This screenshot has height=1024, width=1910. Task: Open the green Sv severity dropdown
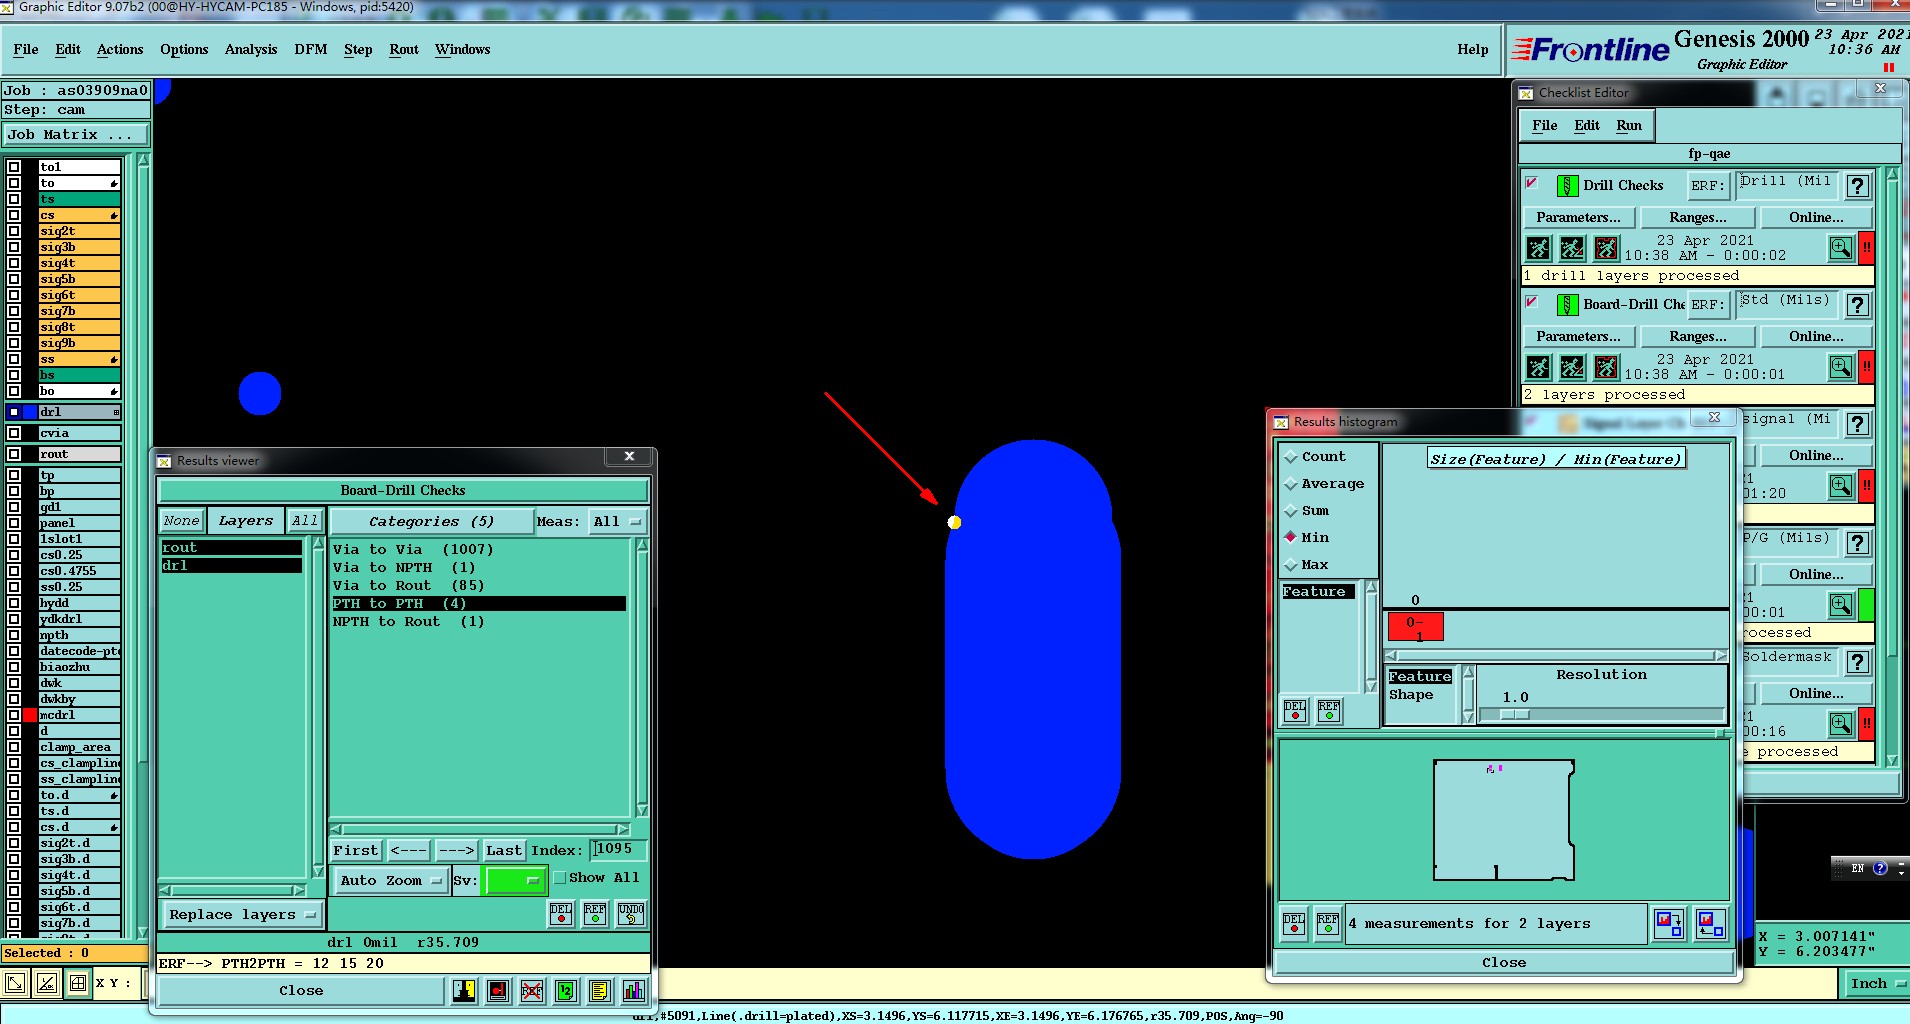click(x=514, y=880)
